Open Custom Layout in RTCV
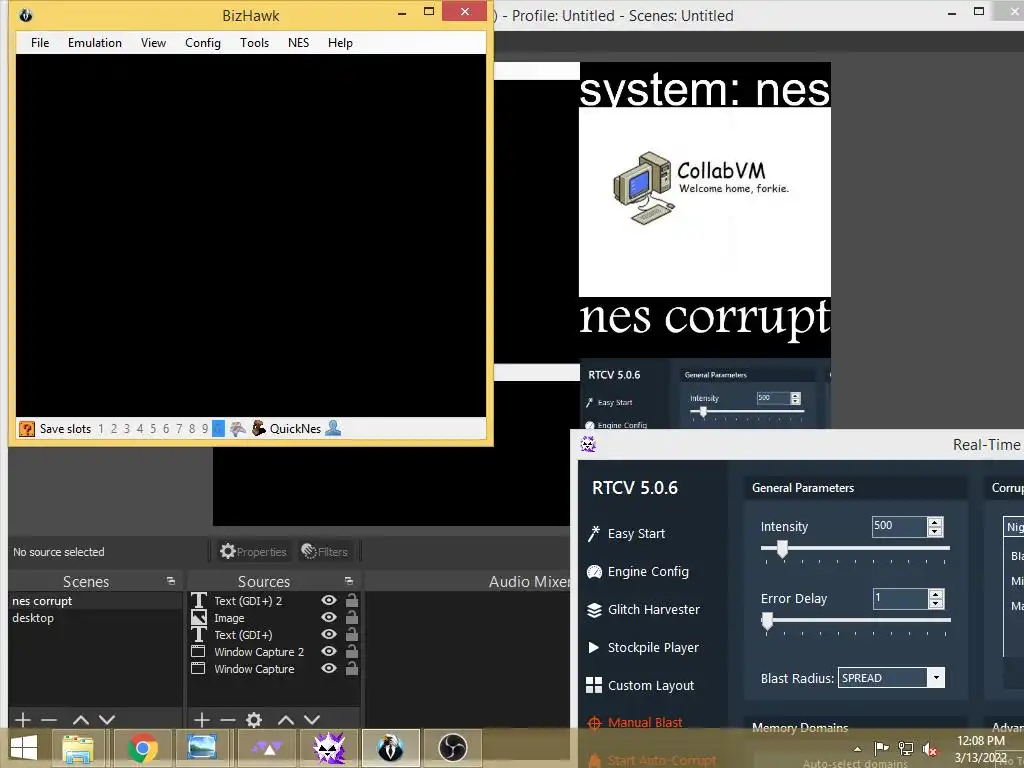Viewport: 1024px width, 768px height. point(640,685)
